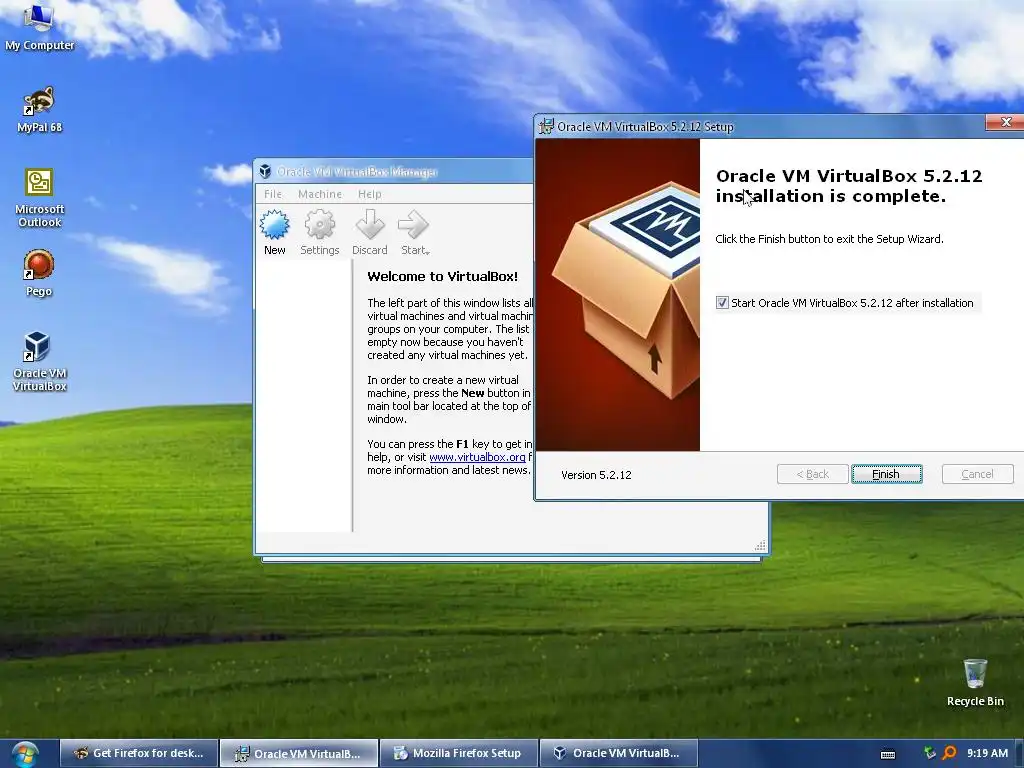Click the Cancel button in Setup wizard
This screenshot has width=1024, height=768.
[978, 474]
